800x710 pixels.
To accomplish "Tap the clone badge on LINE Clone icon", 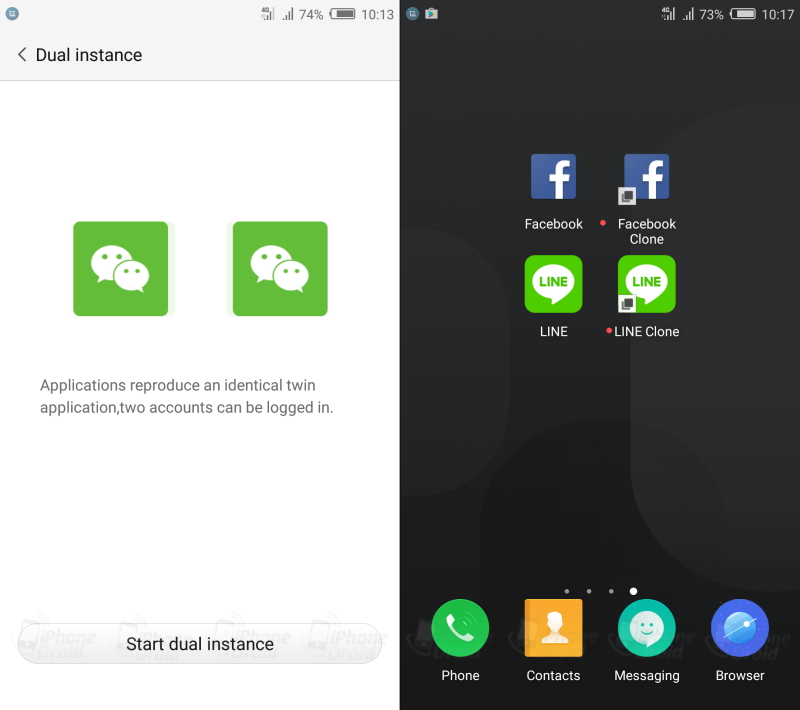I will click(627, 303).
